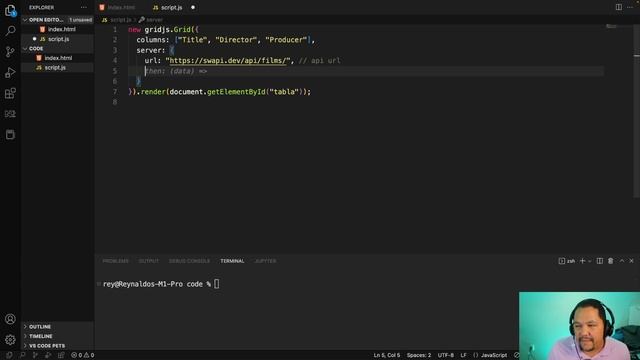Click the search icon in the status bar

tap(22, 355)
